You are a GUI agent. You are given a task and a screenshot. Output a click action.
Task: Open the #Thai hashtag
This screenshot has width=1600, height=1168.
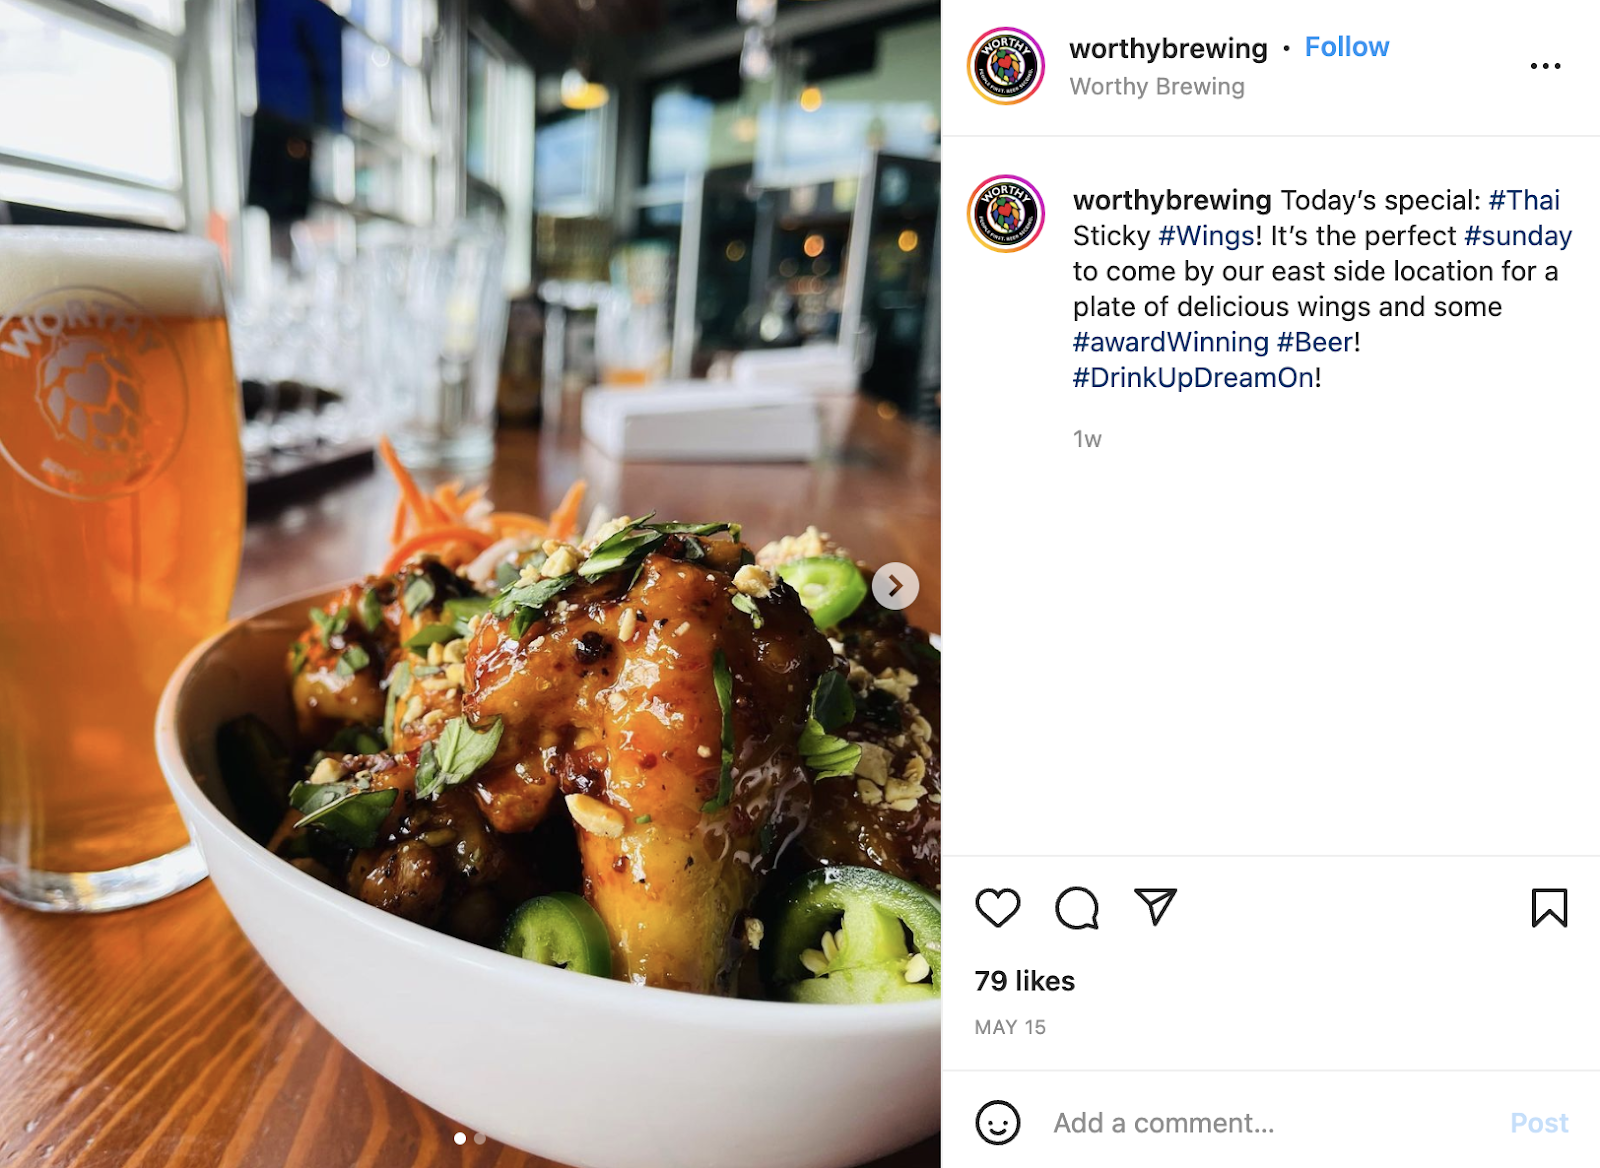1524,200
